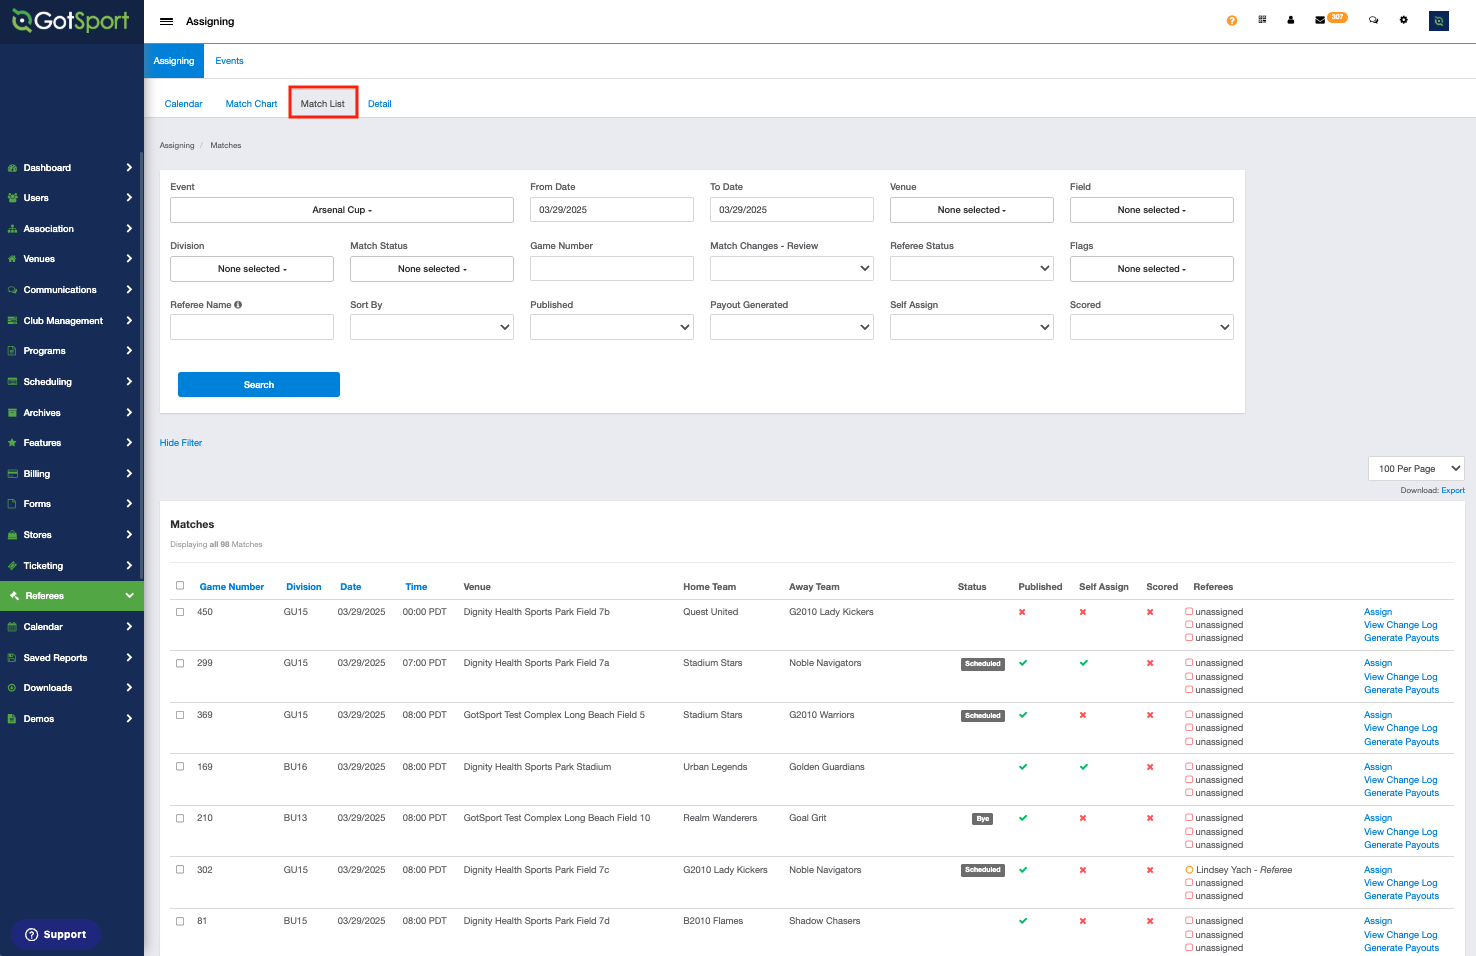
Task: Open the Event dropdown showing Arsenal Cup
Action: pos(342,210)
